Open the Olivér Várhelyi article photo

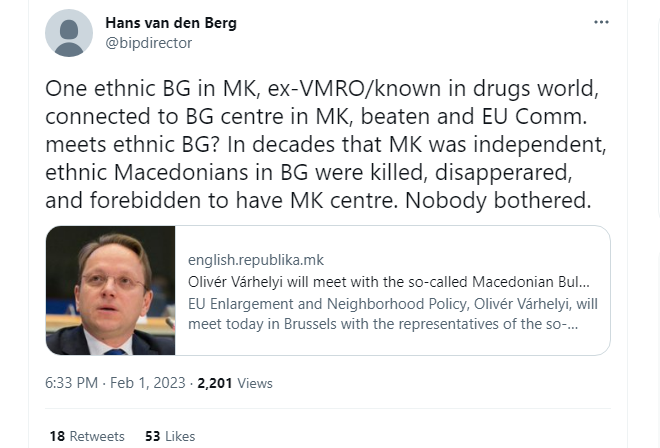click(x=111, y=290)
